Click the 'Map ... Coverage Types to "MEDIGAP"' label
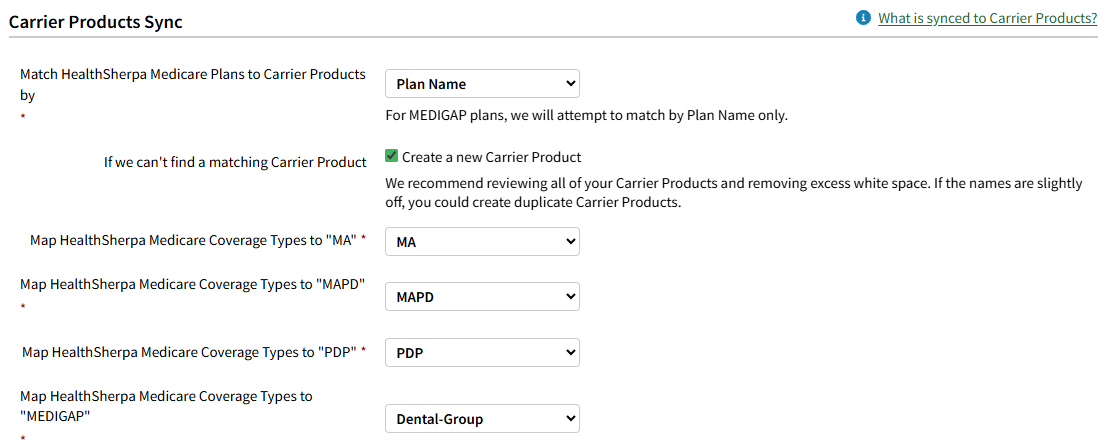This screenshot has height=444, width=1106. [x=166, y=406]
